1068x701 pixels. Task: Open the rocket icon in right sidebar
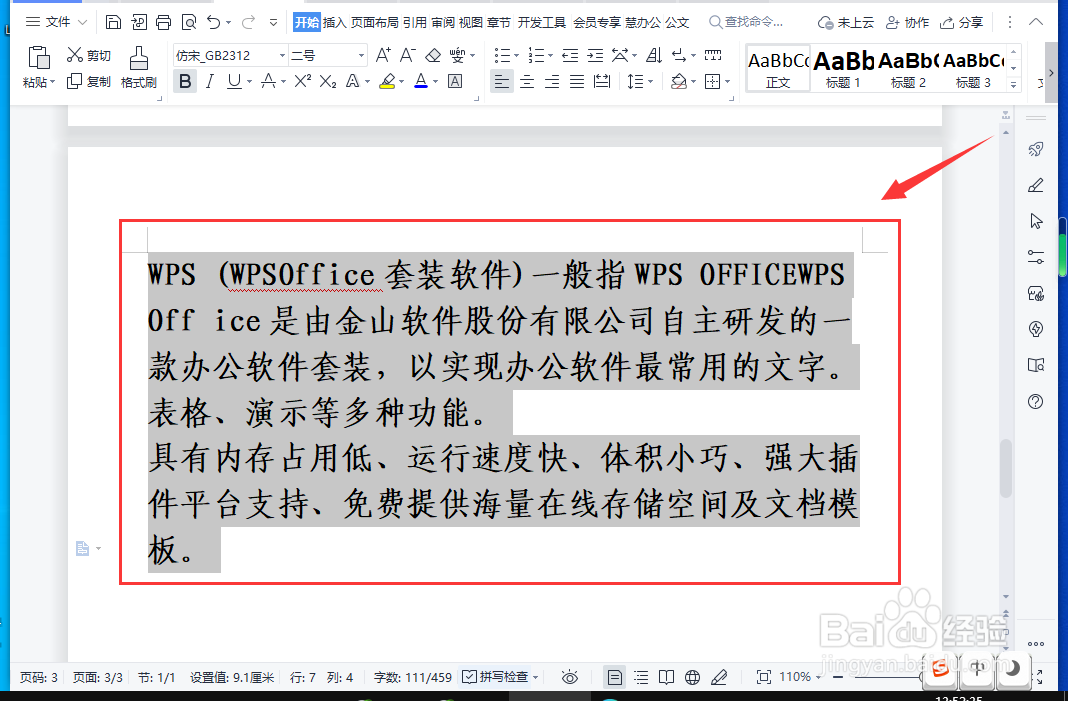(1035, 149)
